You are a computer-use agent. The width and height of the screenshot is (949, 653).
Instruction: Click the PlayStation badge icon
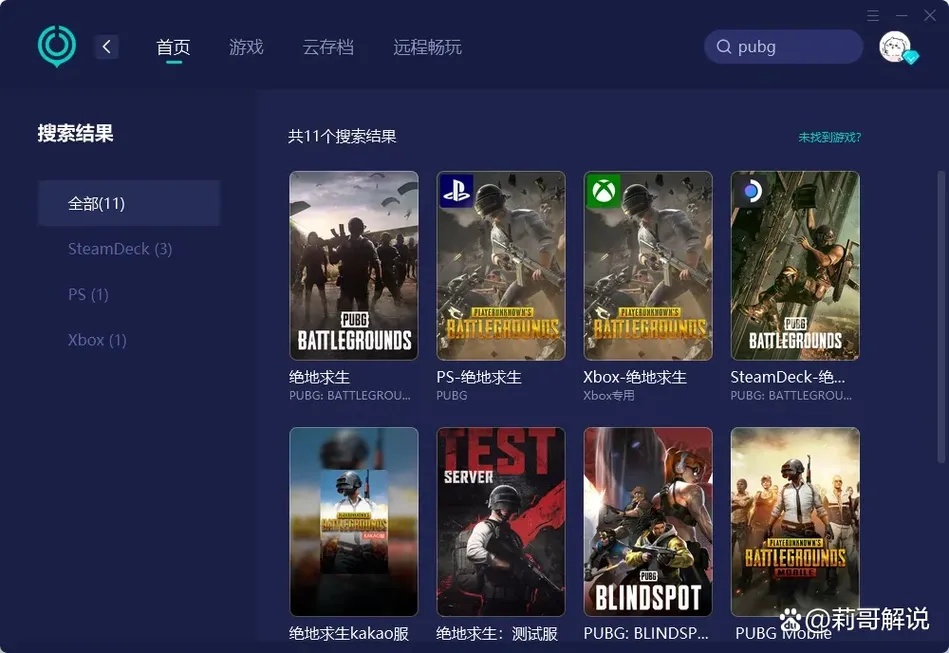point(456,191)
